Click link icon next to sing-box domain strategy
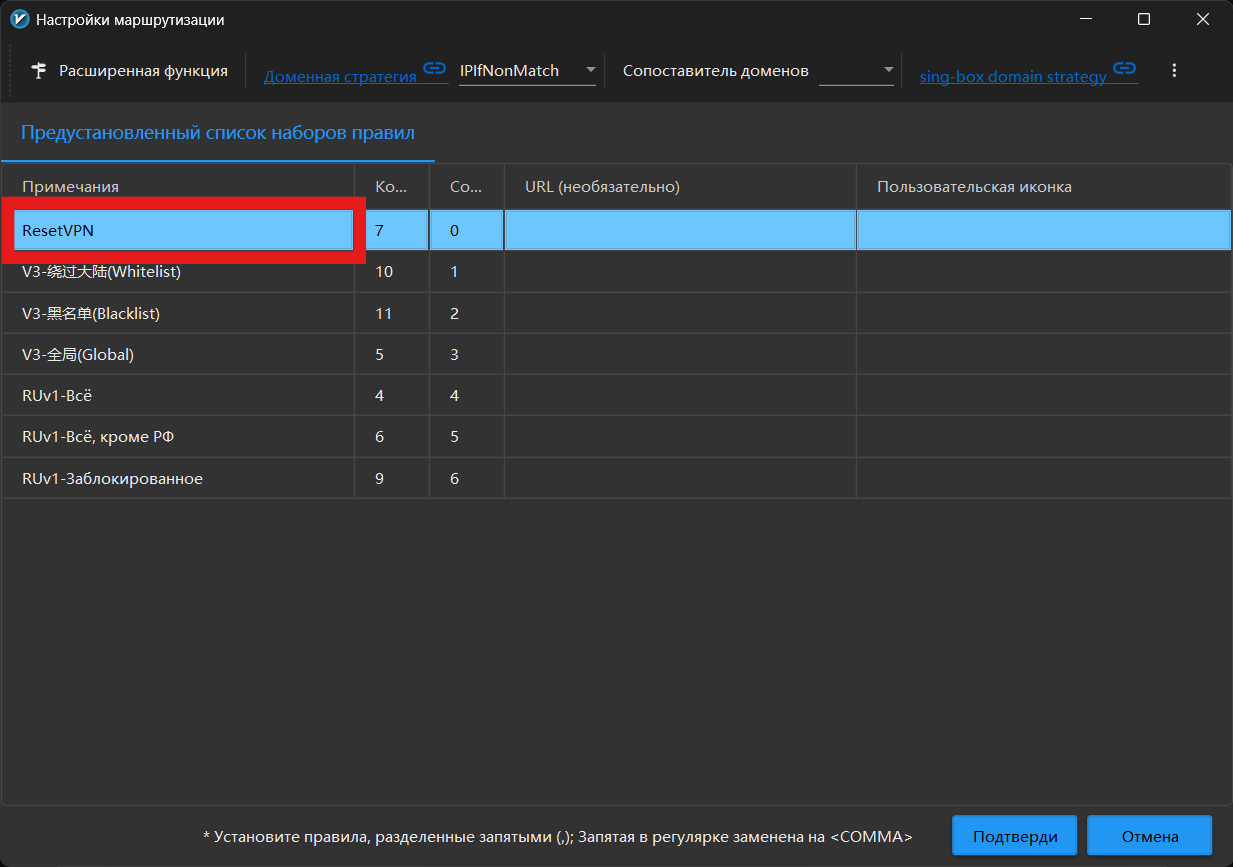Viewport: 1233px width, 867px height. click(1125, 69)
